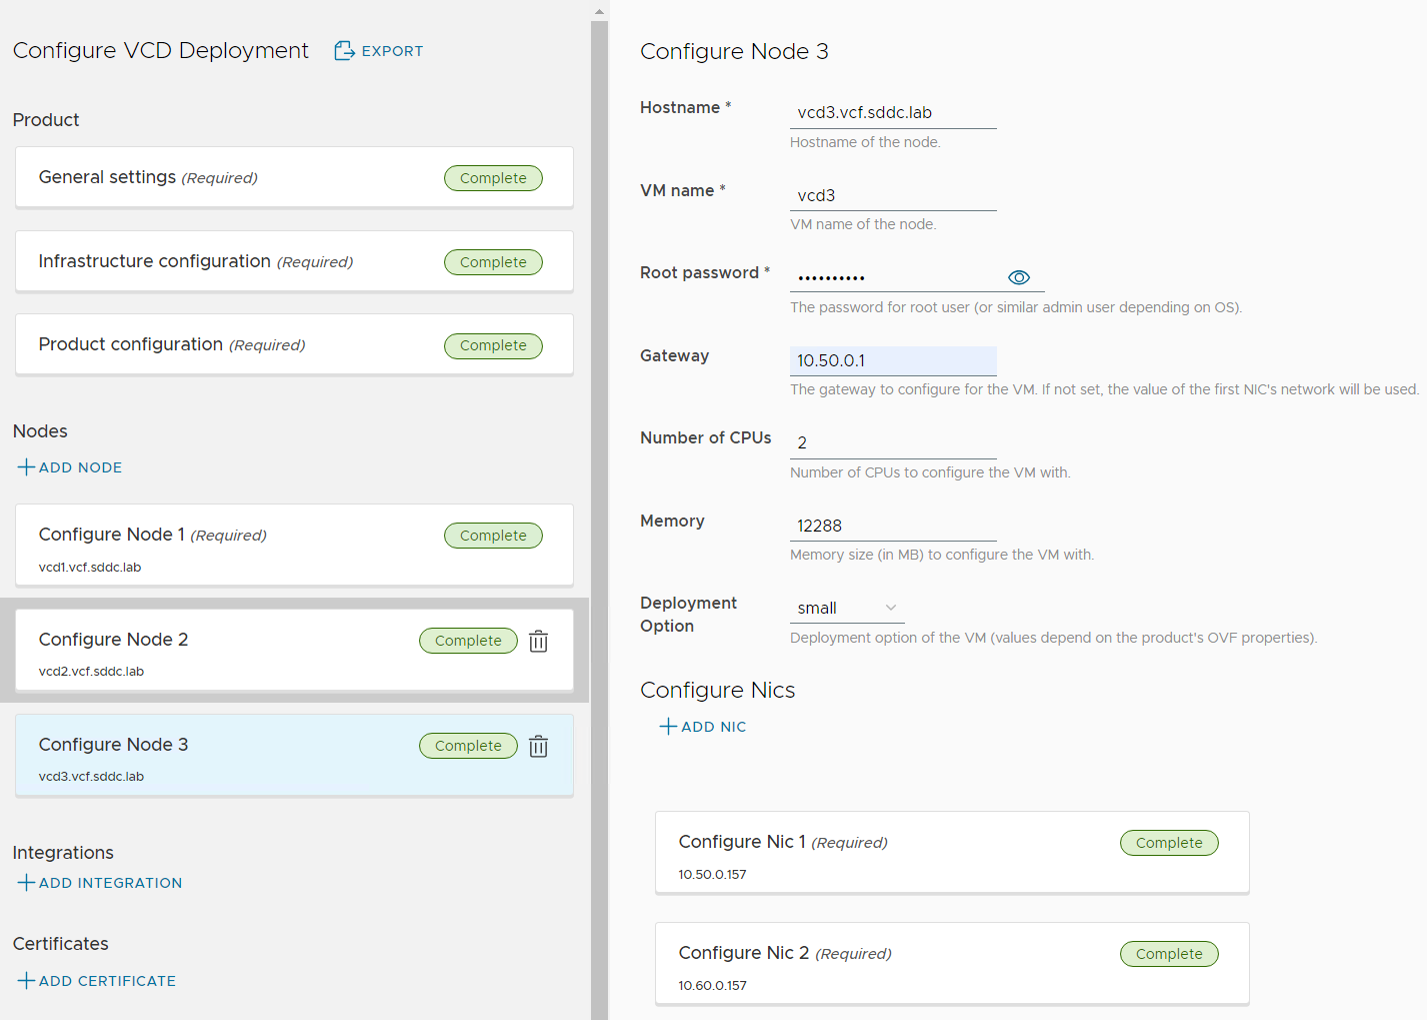Click the plus icon for Add Node
Viewport: 1427px width, 1020px height.
[x=26, y=467]
